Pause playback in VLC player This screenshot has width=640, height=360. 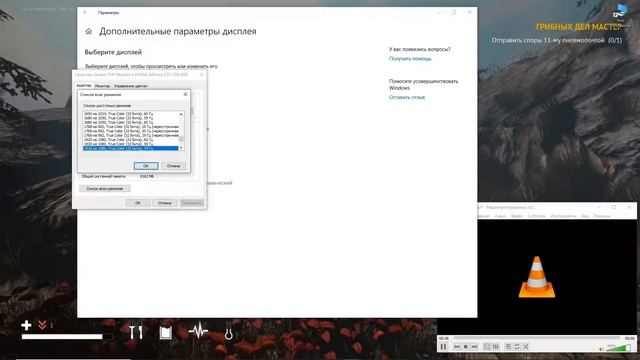(x=443, y=347)
